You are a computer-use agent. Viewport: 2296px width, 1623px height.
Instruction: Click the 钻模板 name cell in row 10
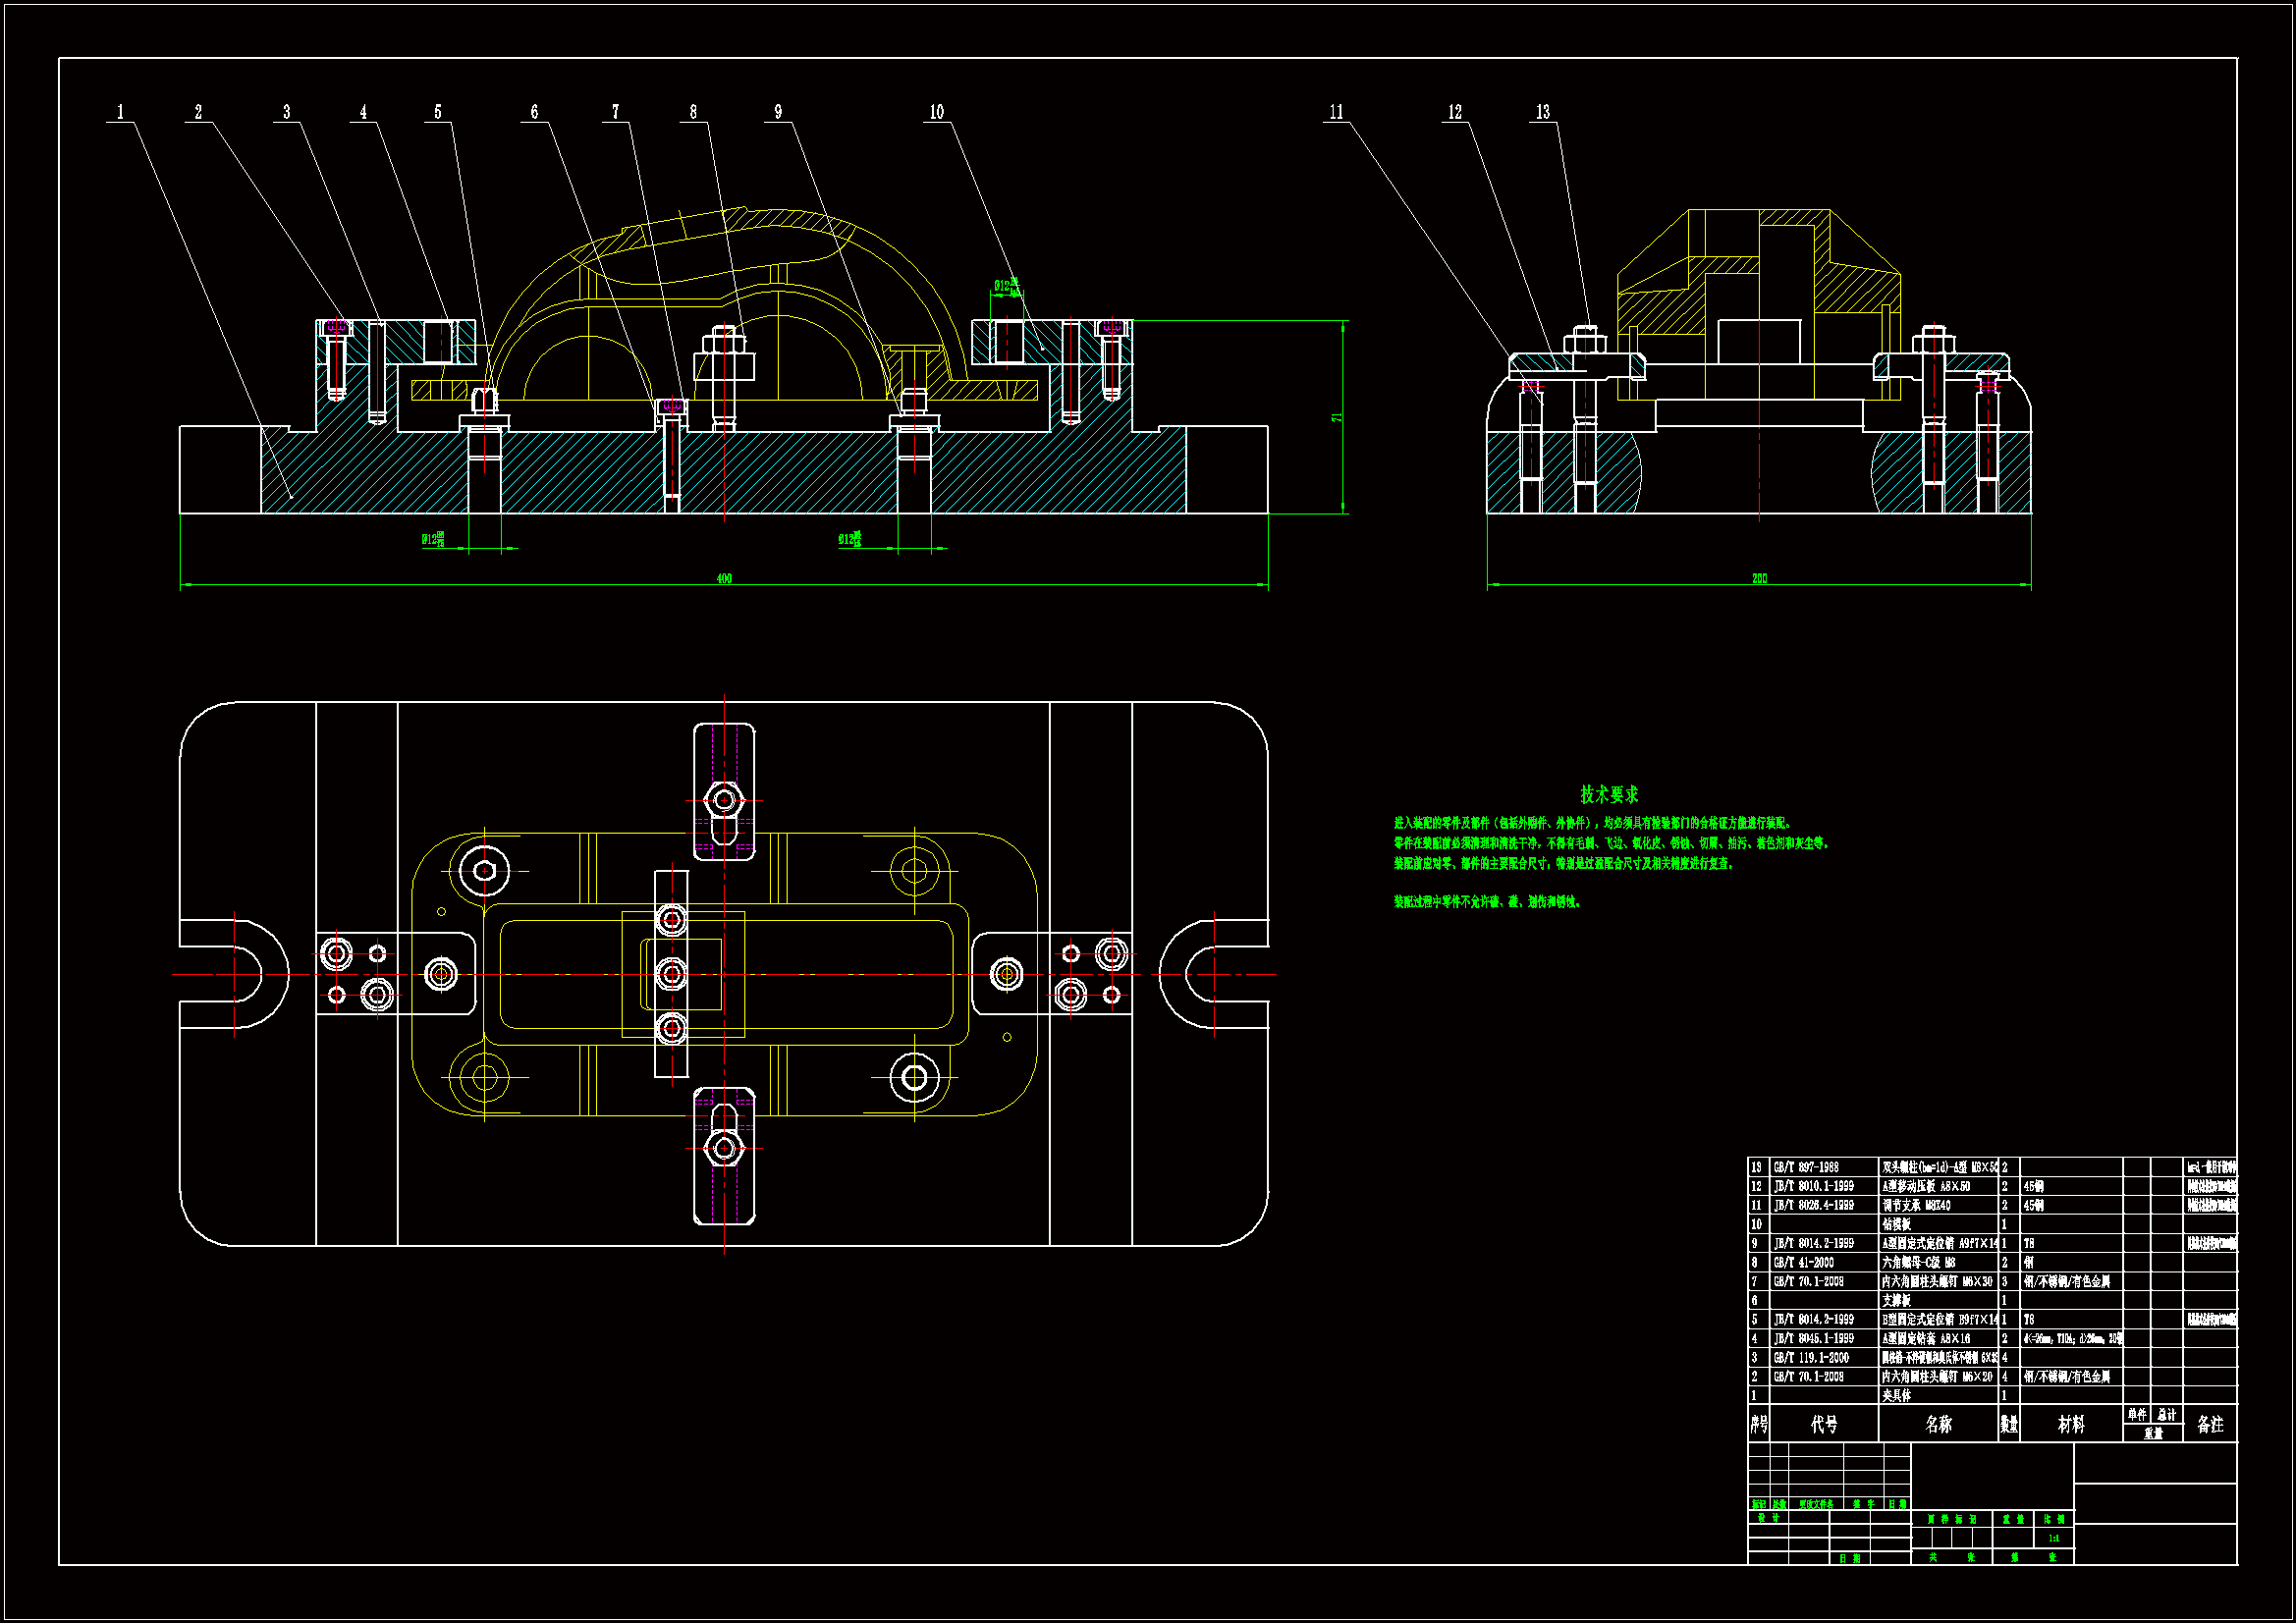(1897, 1224)
